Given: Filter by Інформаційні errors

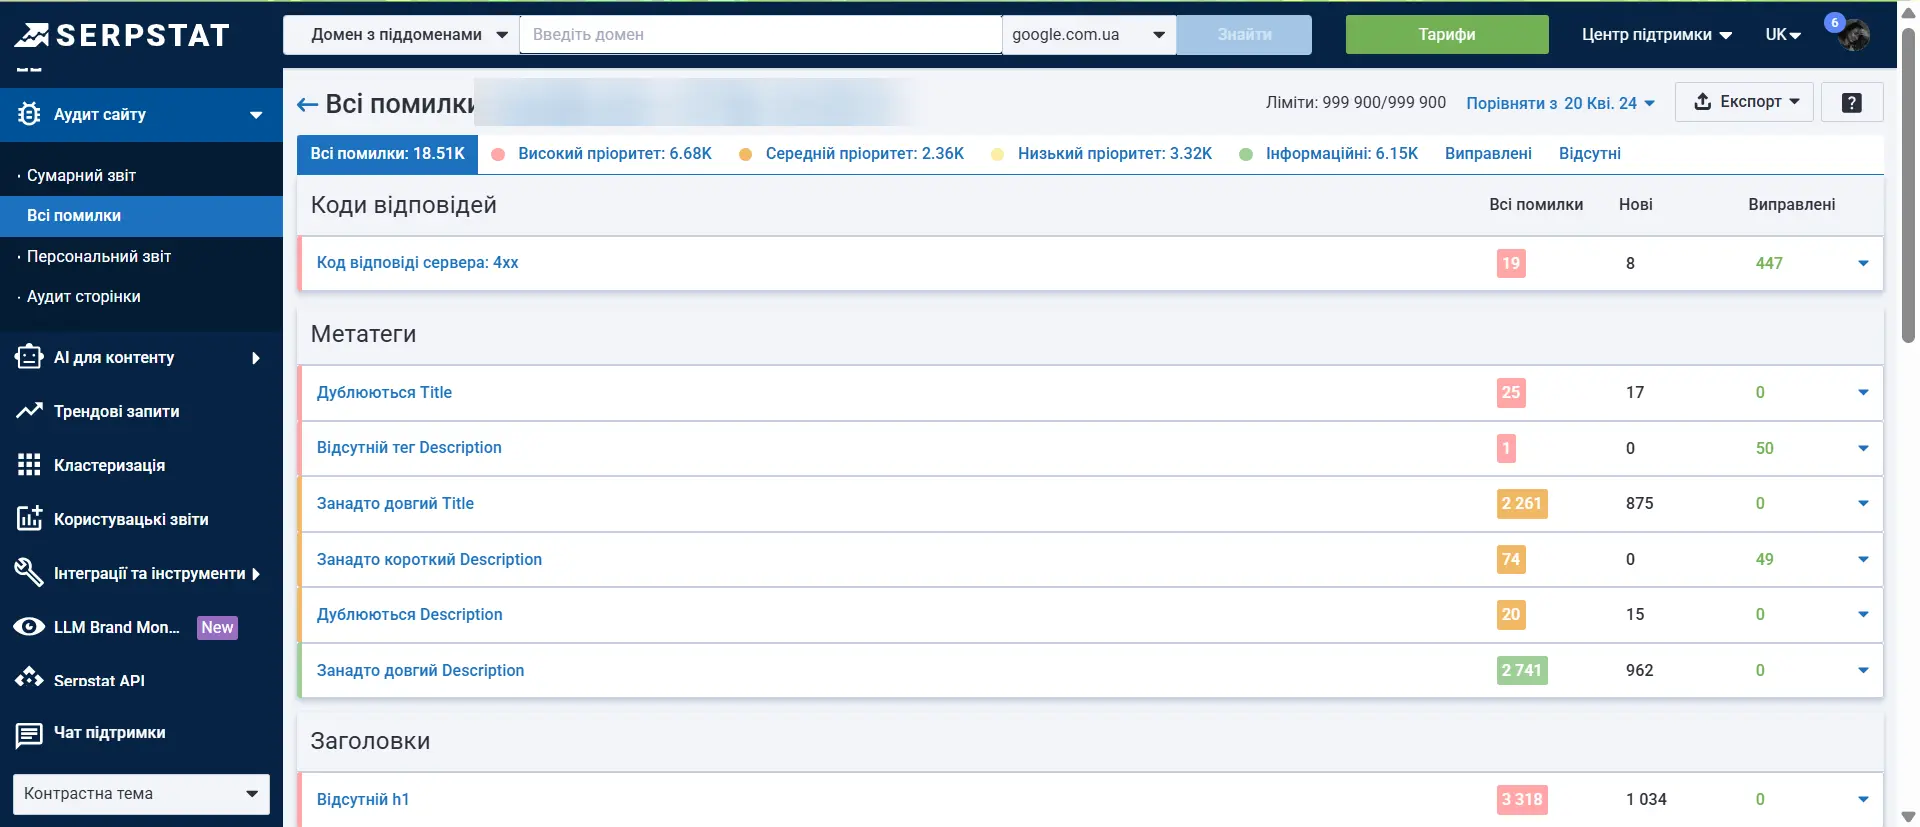Looking at the screenshot, I should 1341,154.
